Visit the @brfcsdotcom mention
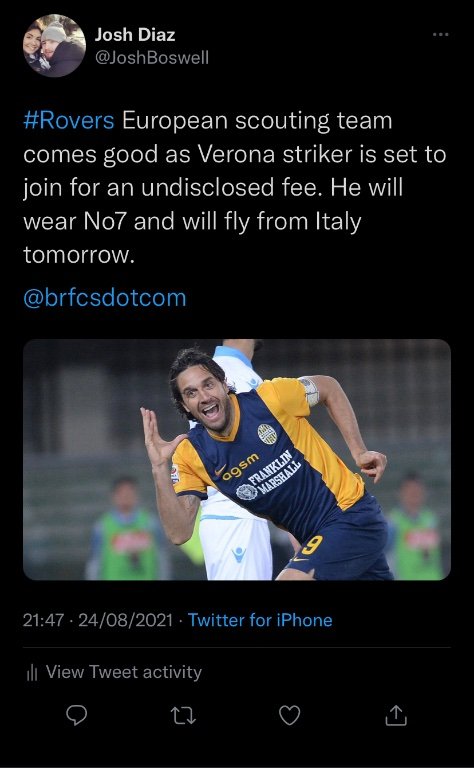474x768 pixels. point(105,298)
